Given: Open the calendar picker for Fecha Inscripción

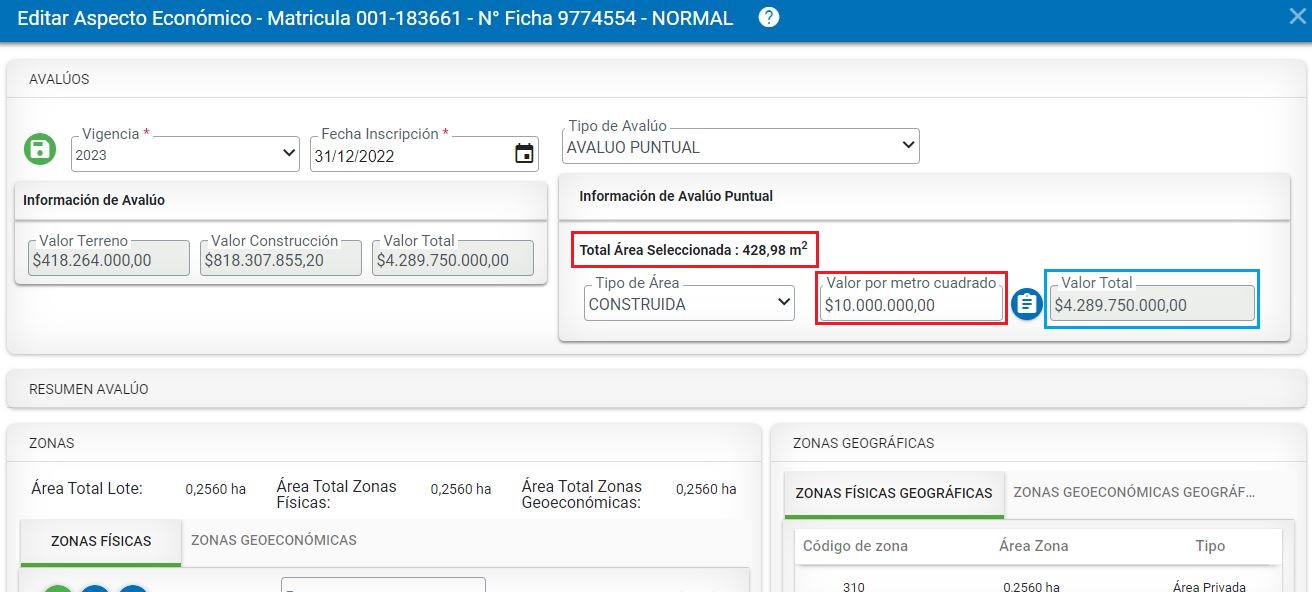Looking at the screenshot, I should point(524,154).
